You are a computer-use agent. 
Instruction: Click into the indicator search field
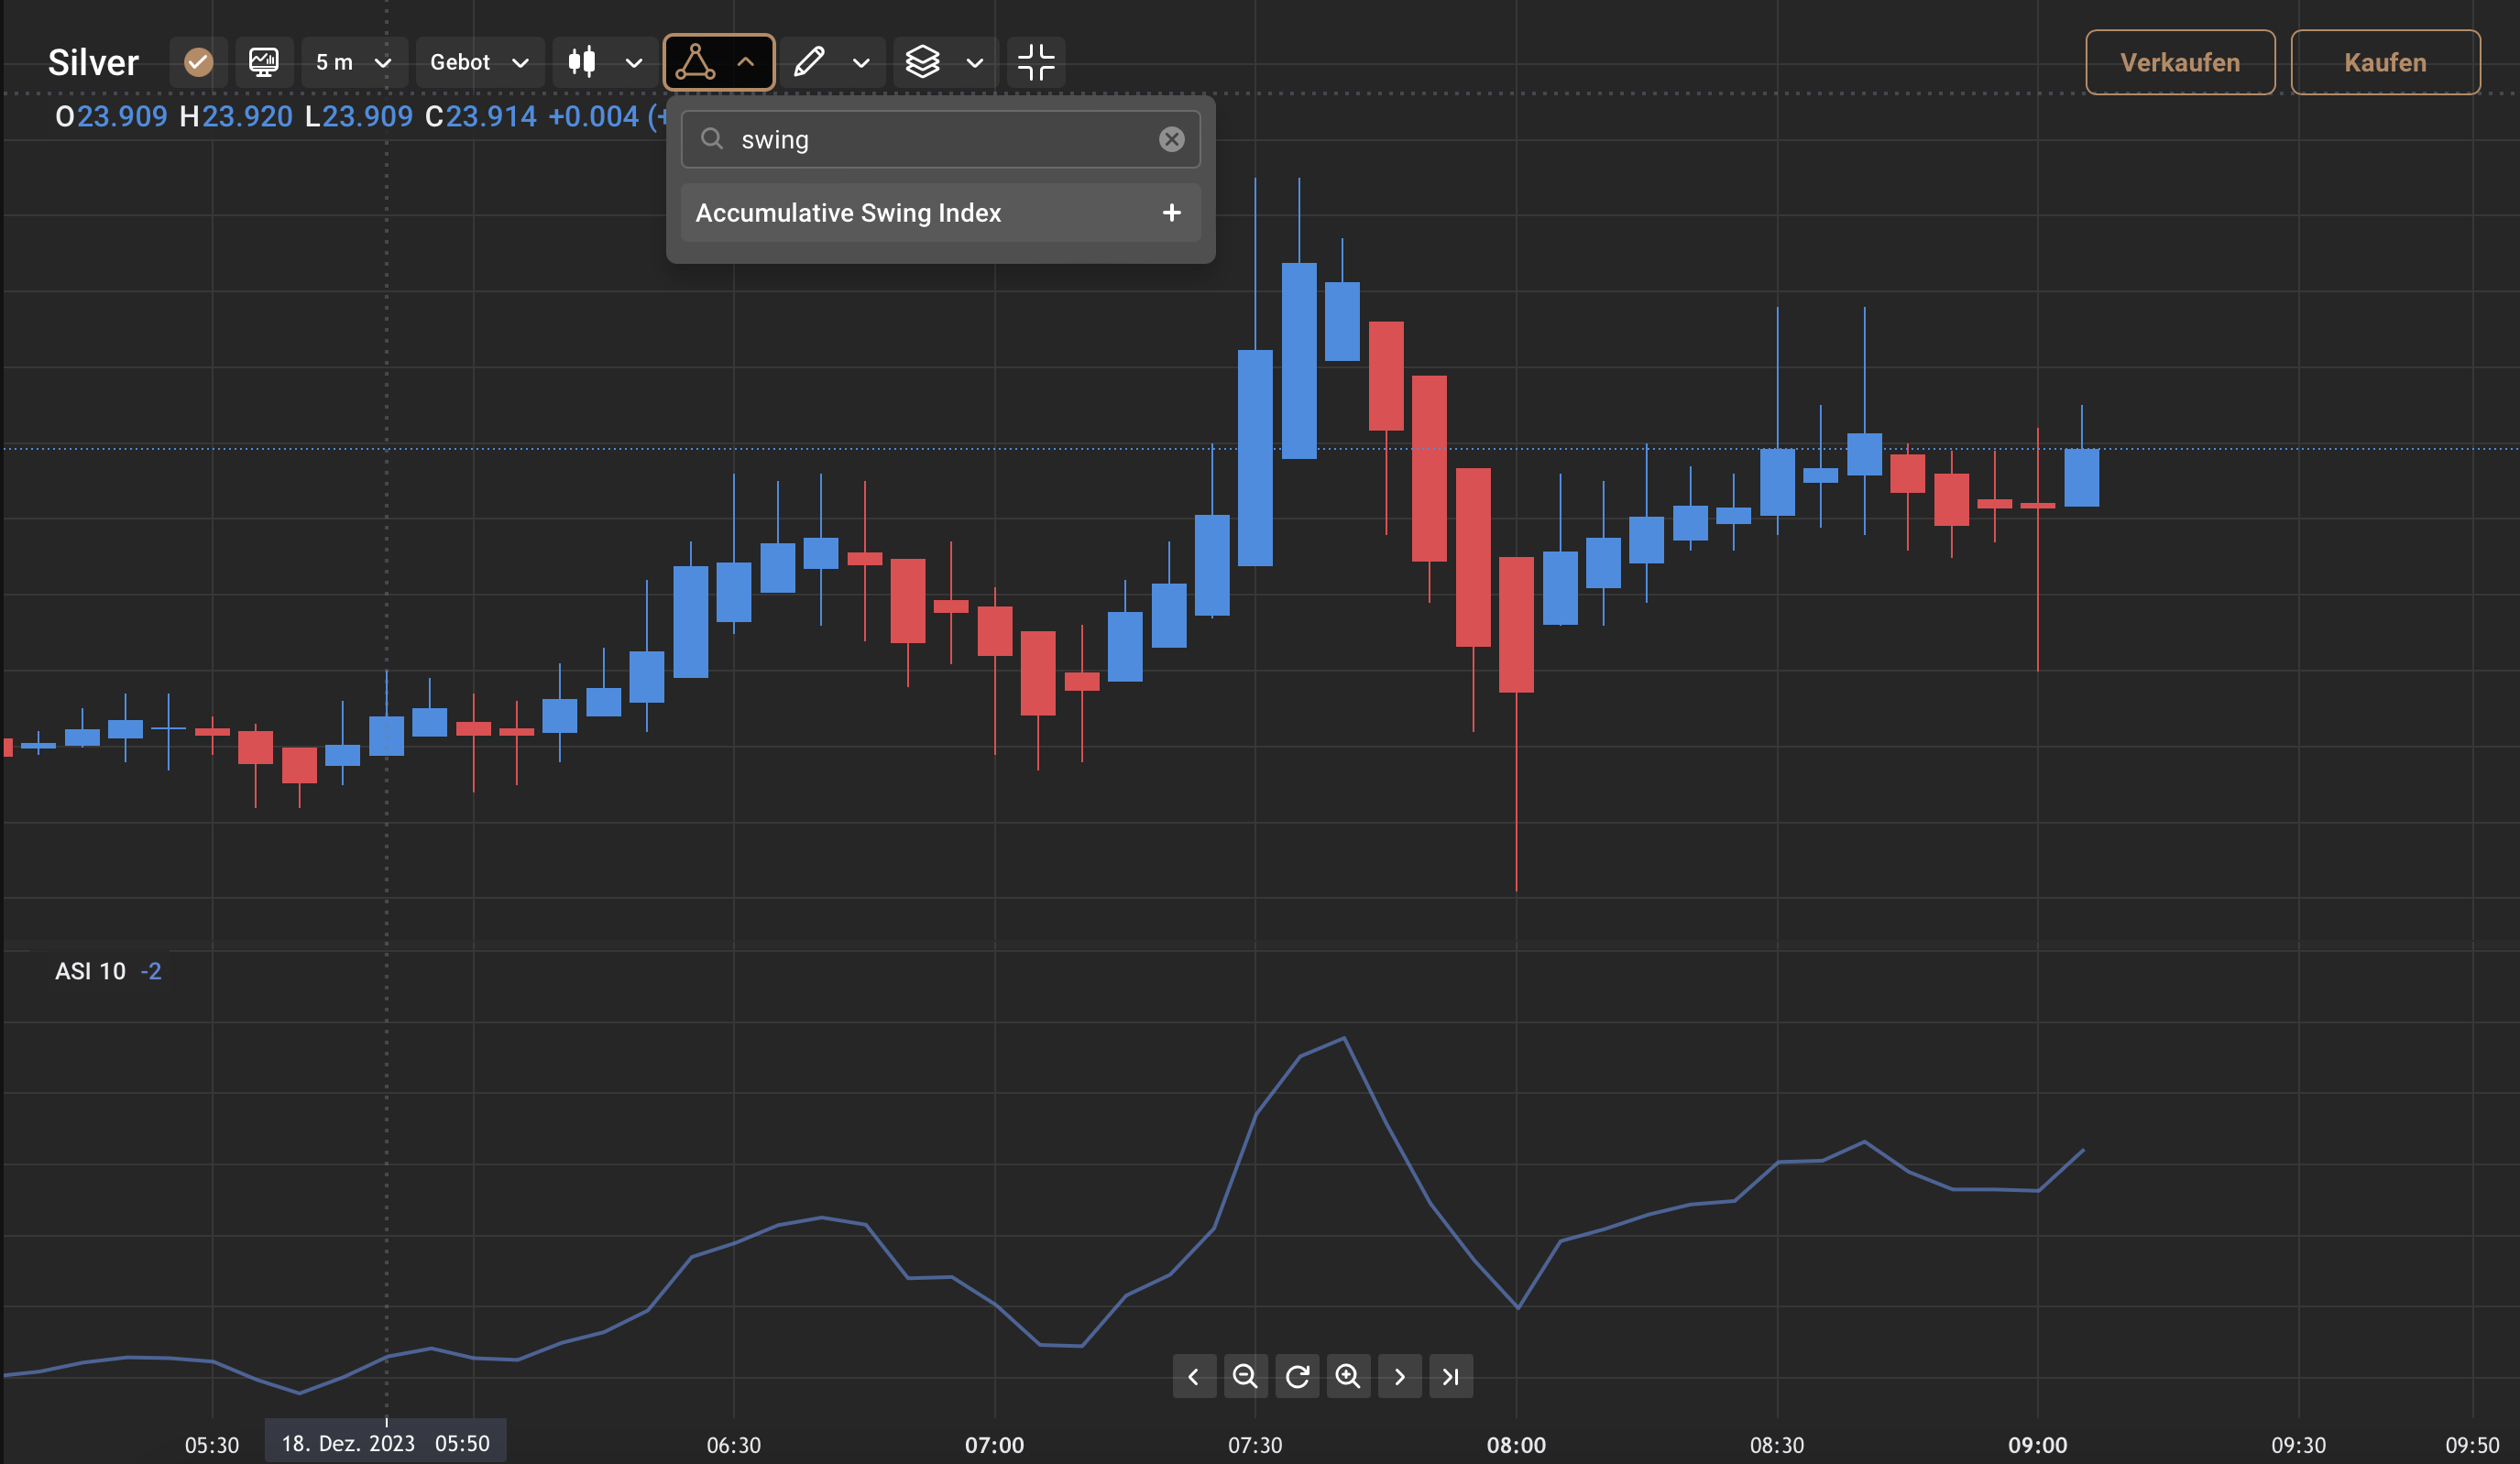(x=940, y=139)
